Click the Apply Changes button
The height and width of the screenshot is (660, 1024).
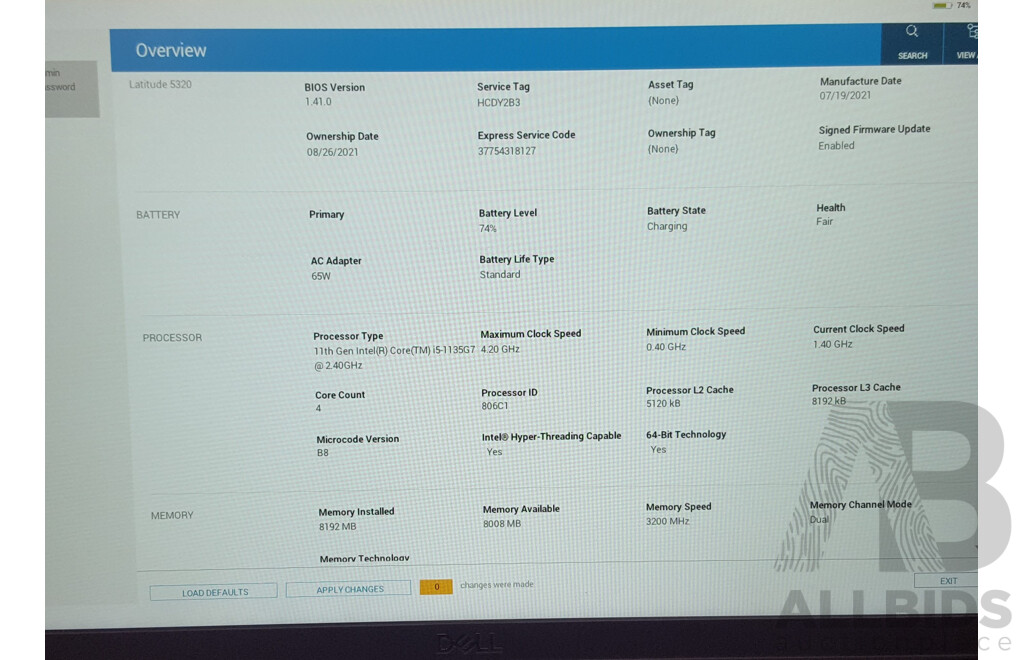tap(349, 589)
